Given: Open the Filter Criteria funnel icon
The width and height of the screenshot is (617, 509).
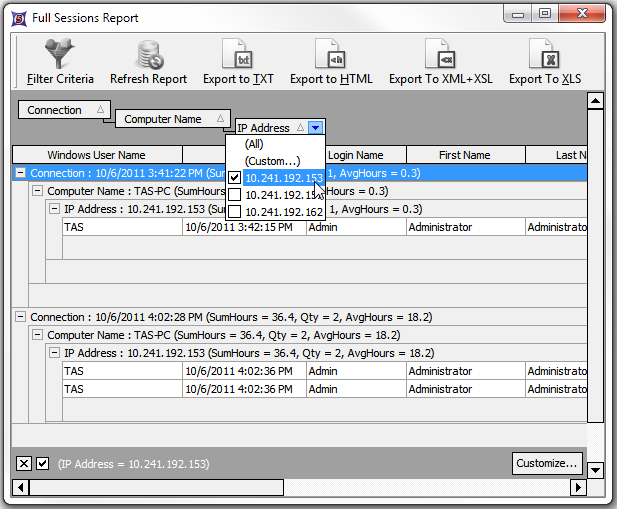Looking at the screenshot, I should (60, 55).
